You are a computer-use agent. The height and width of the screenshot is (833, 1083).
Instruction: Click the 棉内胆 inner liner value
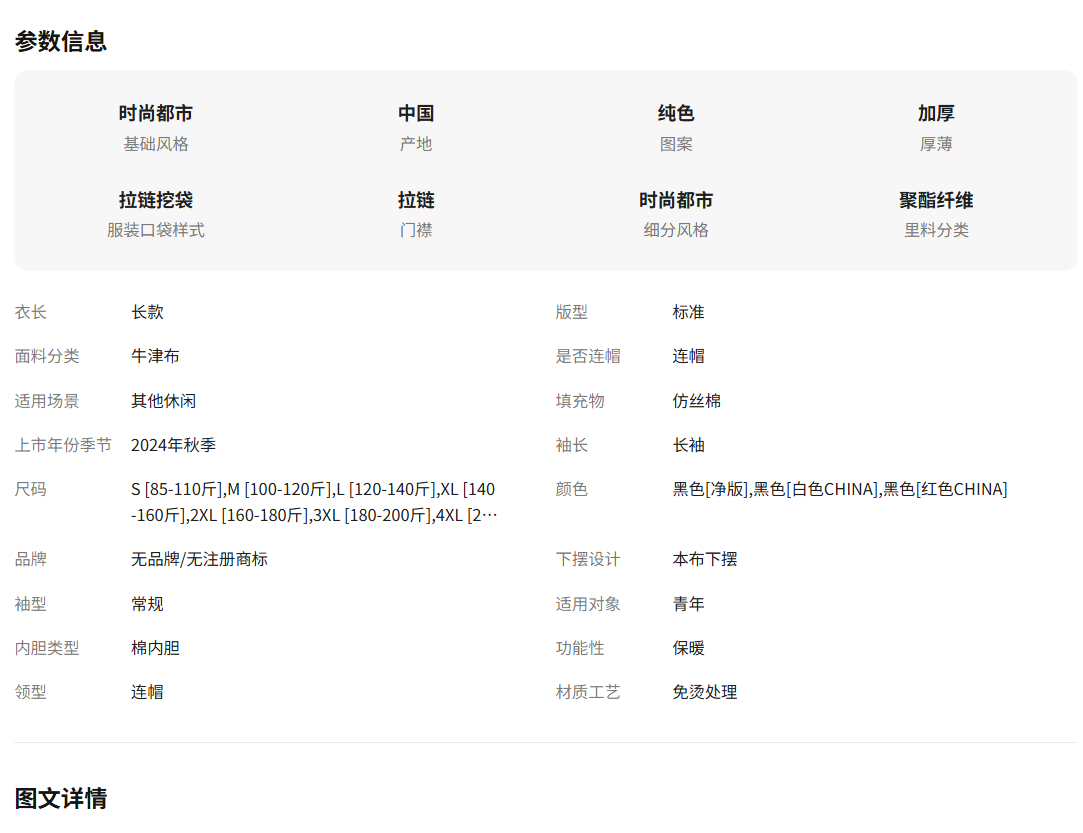155,648
